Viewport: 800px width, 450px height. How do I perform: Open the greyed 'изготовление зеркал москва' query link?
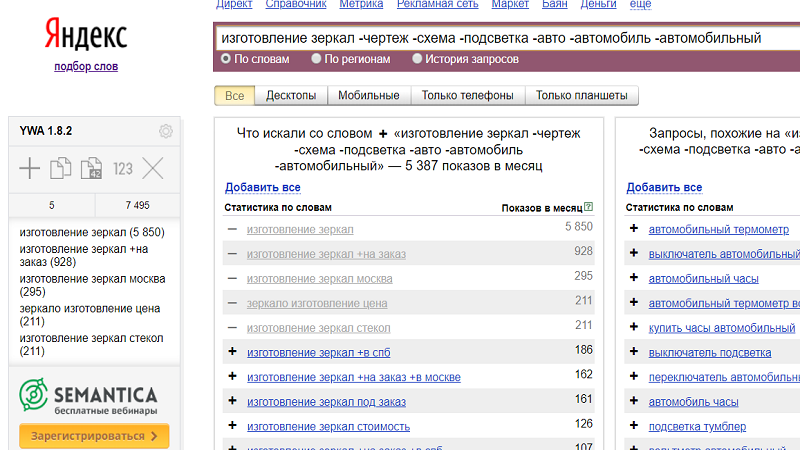[x=320, y=279]
